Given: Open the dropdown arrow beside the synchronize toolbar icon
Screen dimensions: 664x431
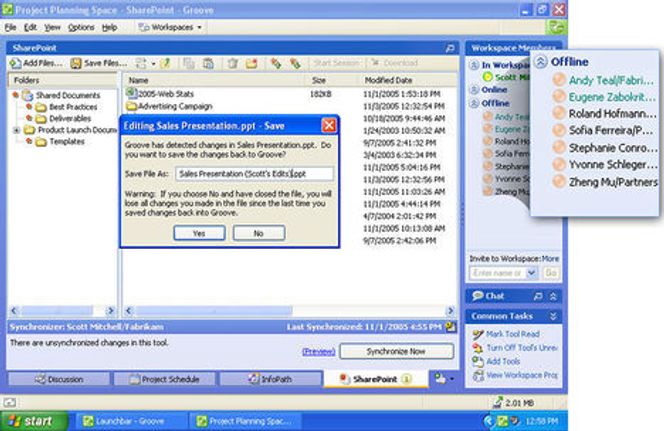Looking at the screenshot, I should pyautogui.click(x=153, y=64).
